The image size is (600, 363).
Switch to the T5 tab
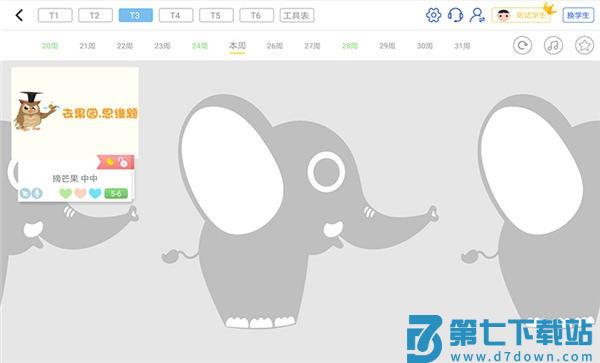click(216, 15)
